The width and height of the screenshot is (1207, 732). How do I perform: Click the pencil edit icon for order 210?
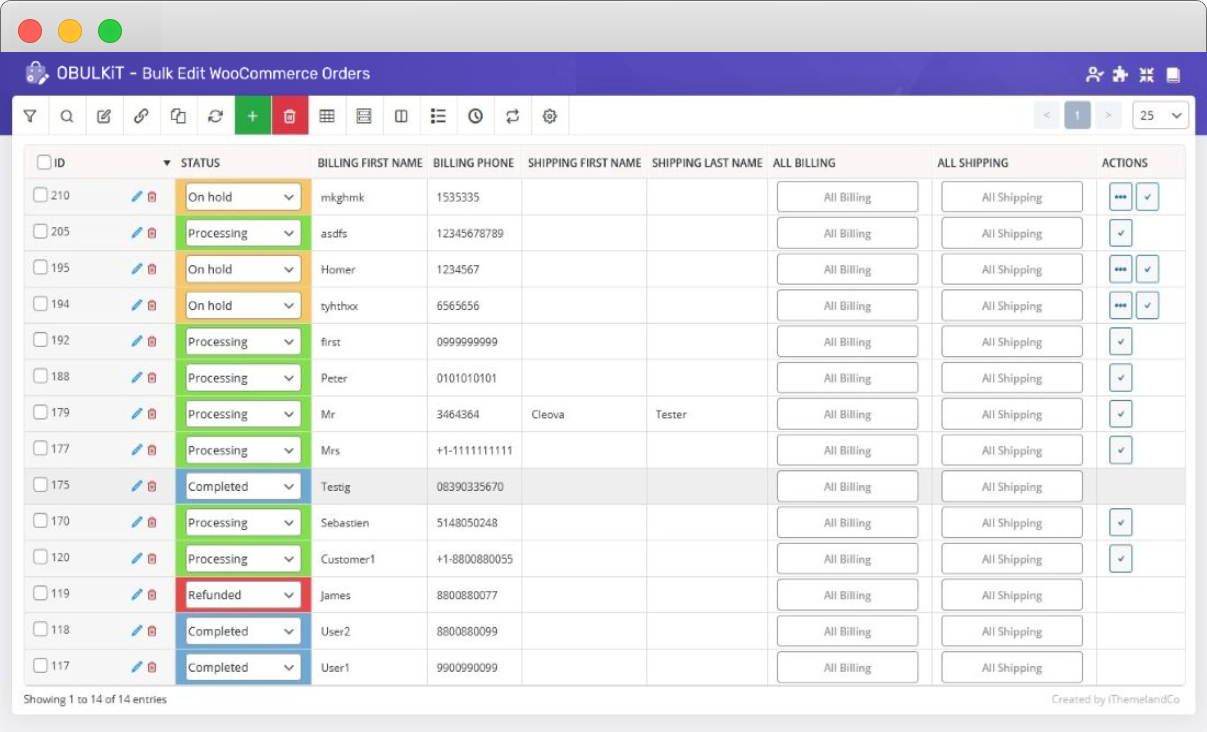point(137,197)
